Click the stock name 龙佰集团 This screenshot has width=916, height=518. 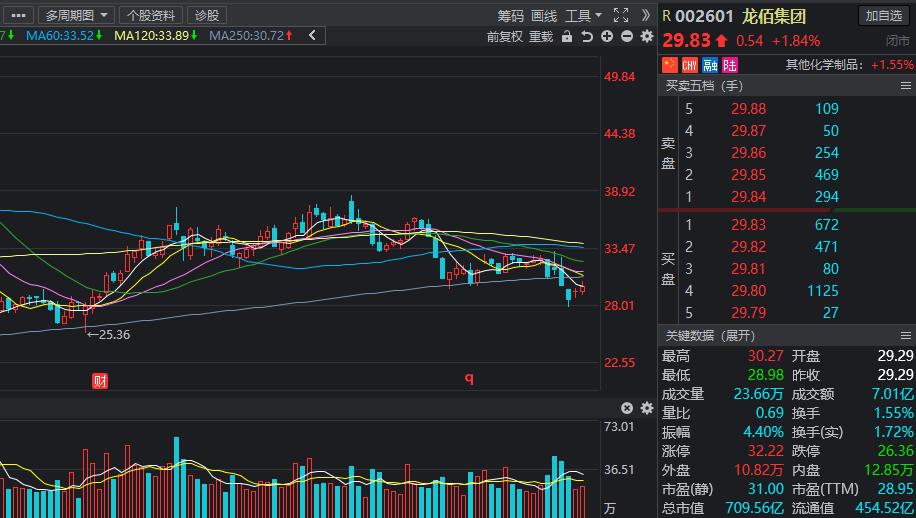(774, 16)
